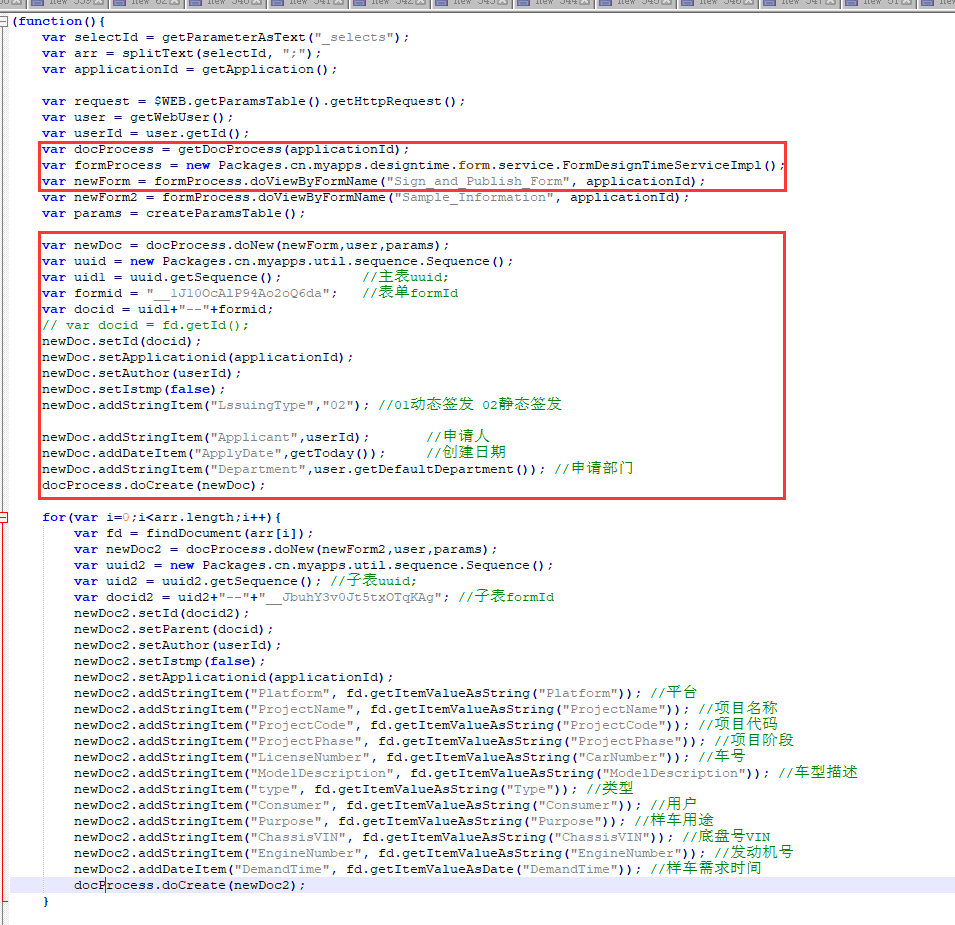Collapse the for loop fold marker
Viewport: 955px width, 925px height.
[4, 518]
